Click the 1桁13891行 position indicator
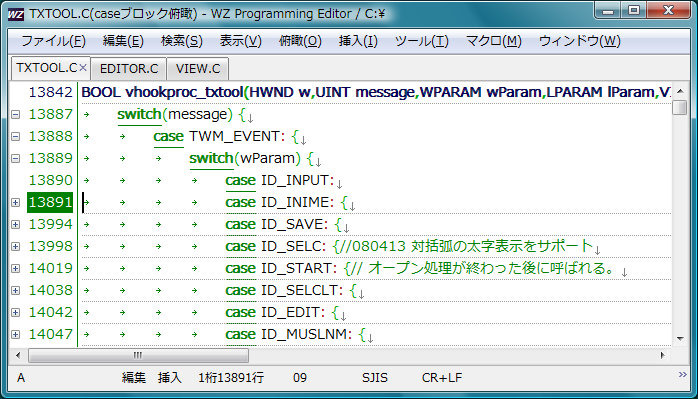698x399 pixels. [x=231, y=378]
